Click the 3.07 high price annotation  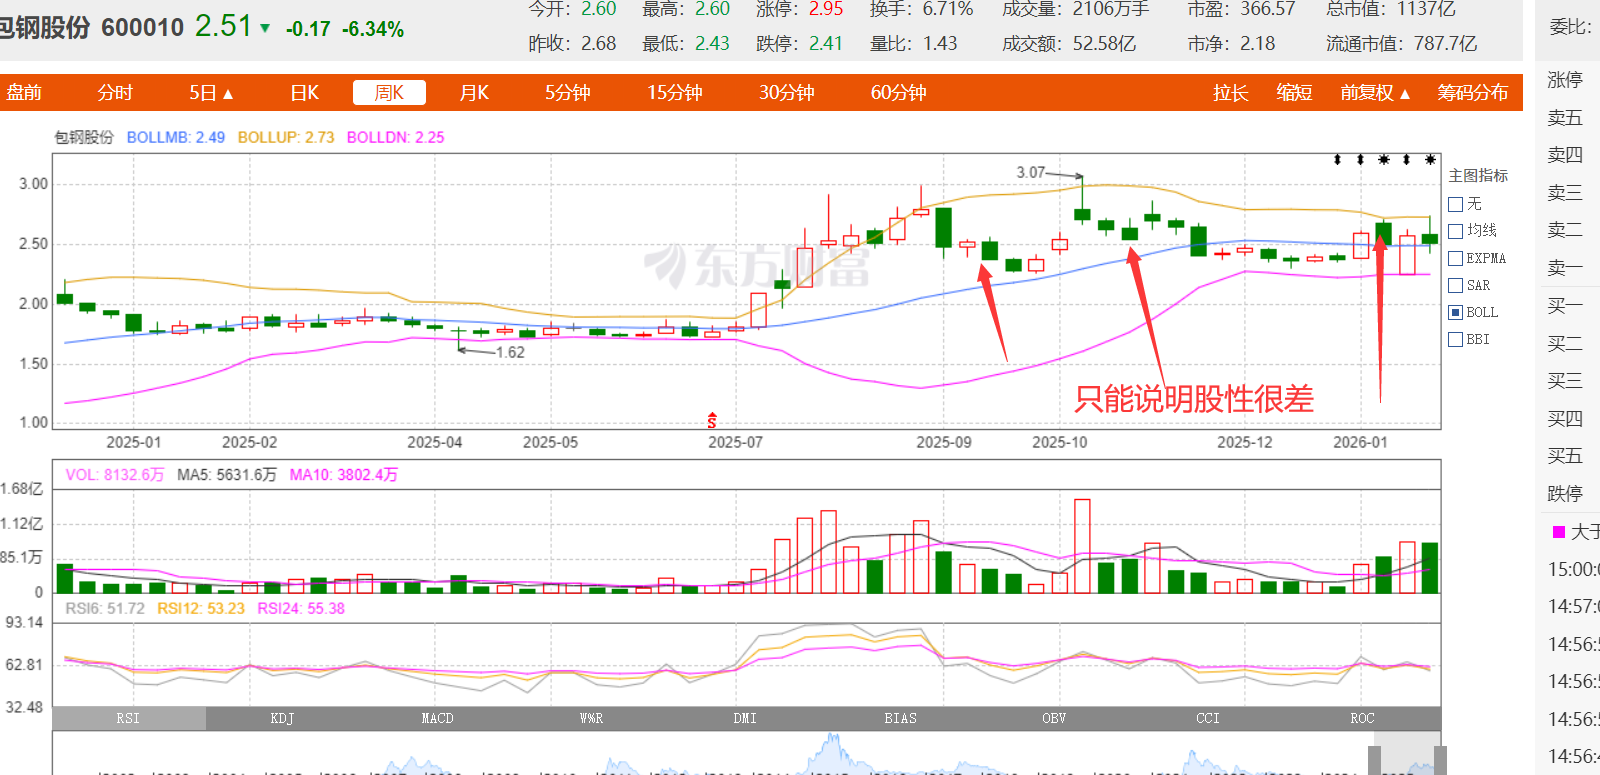point(1030,173)
